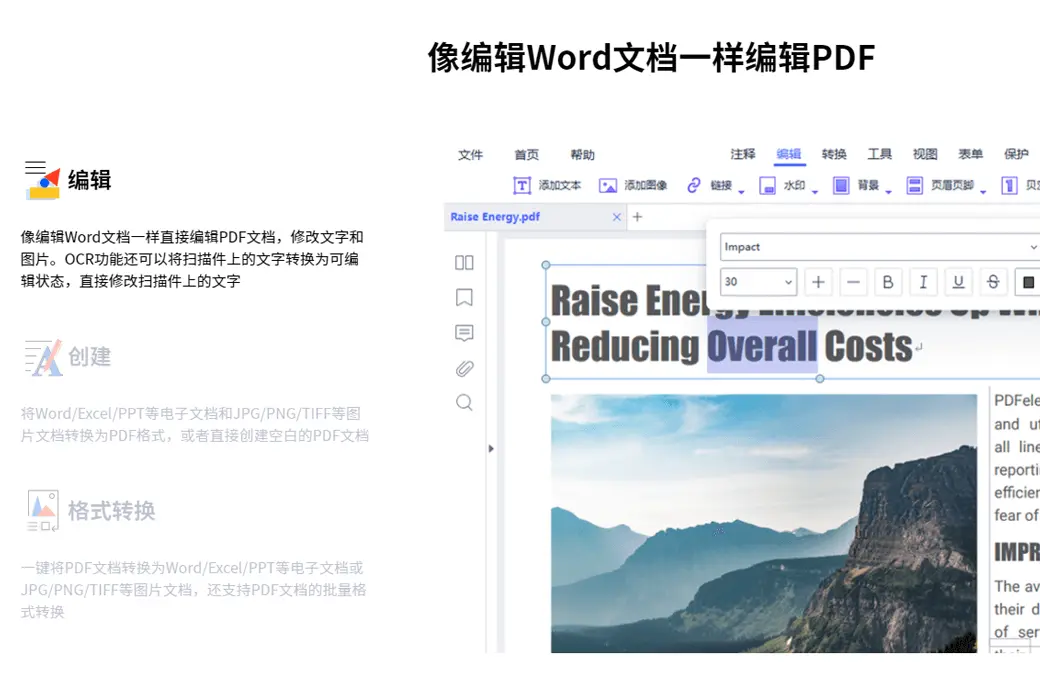The height and width of the screenshot is (700, 1040).
Task: Open the font size 30 dropdown
Action: (758, 282)
